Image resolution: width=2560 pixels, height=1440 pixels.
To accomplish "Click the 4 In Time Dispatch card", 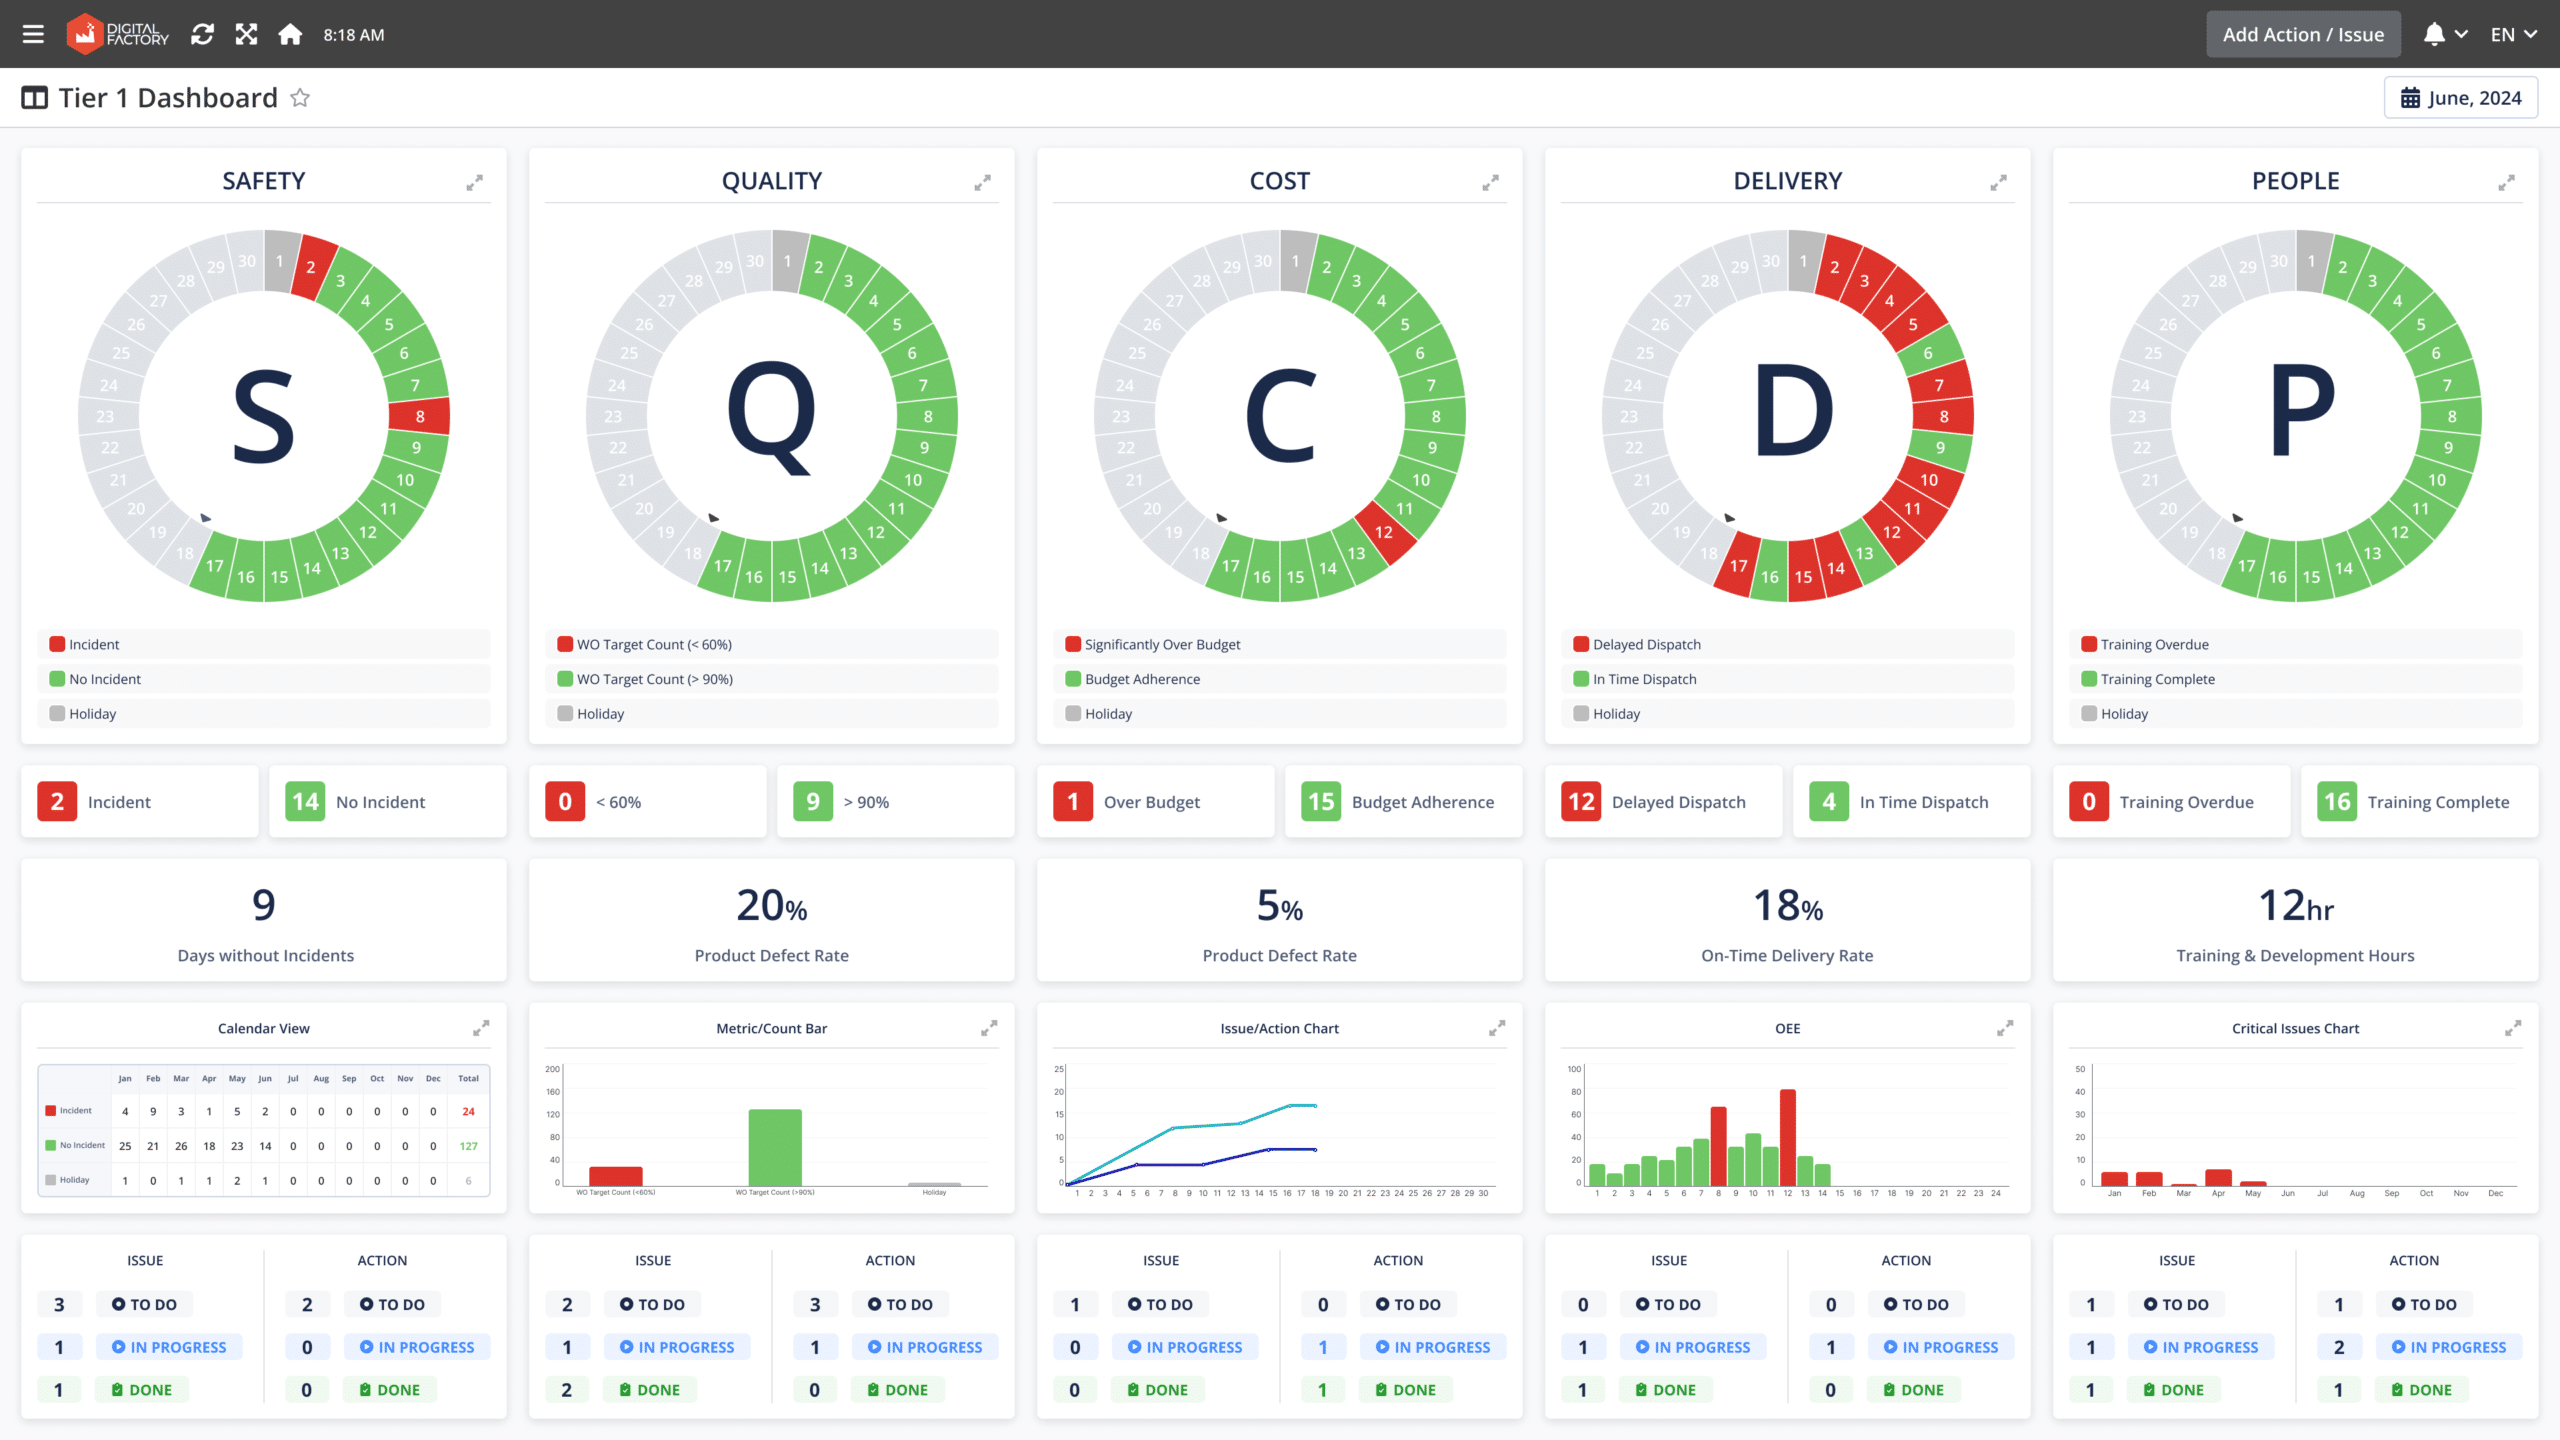I will (1912, 801).
